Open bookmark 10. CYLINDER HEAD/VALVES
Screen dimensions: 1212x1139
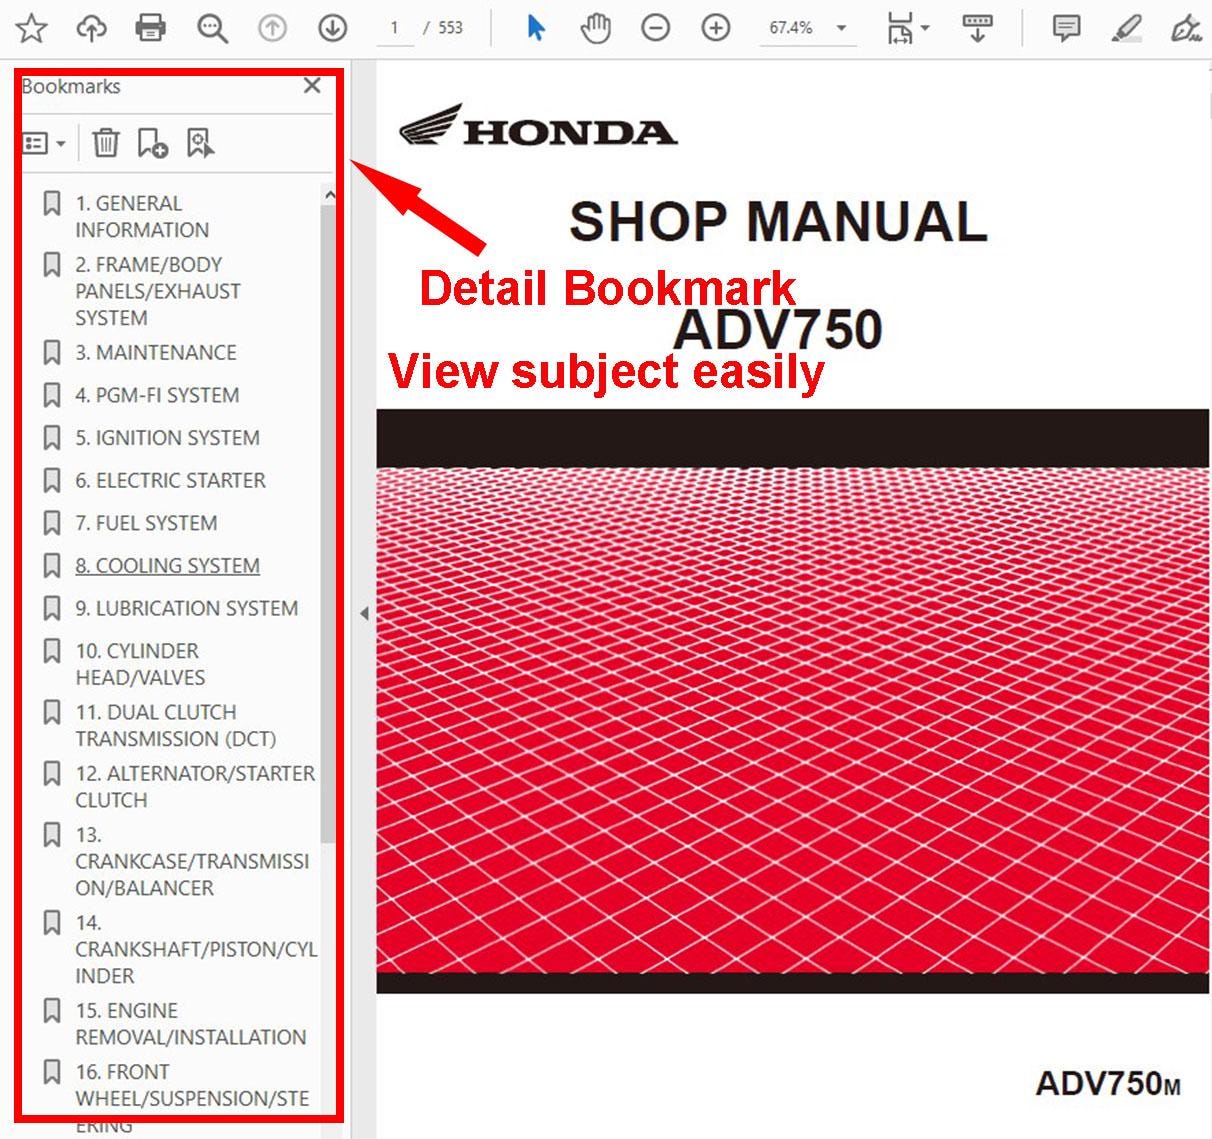140,664
